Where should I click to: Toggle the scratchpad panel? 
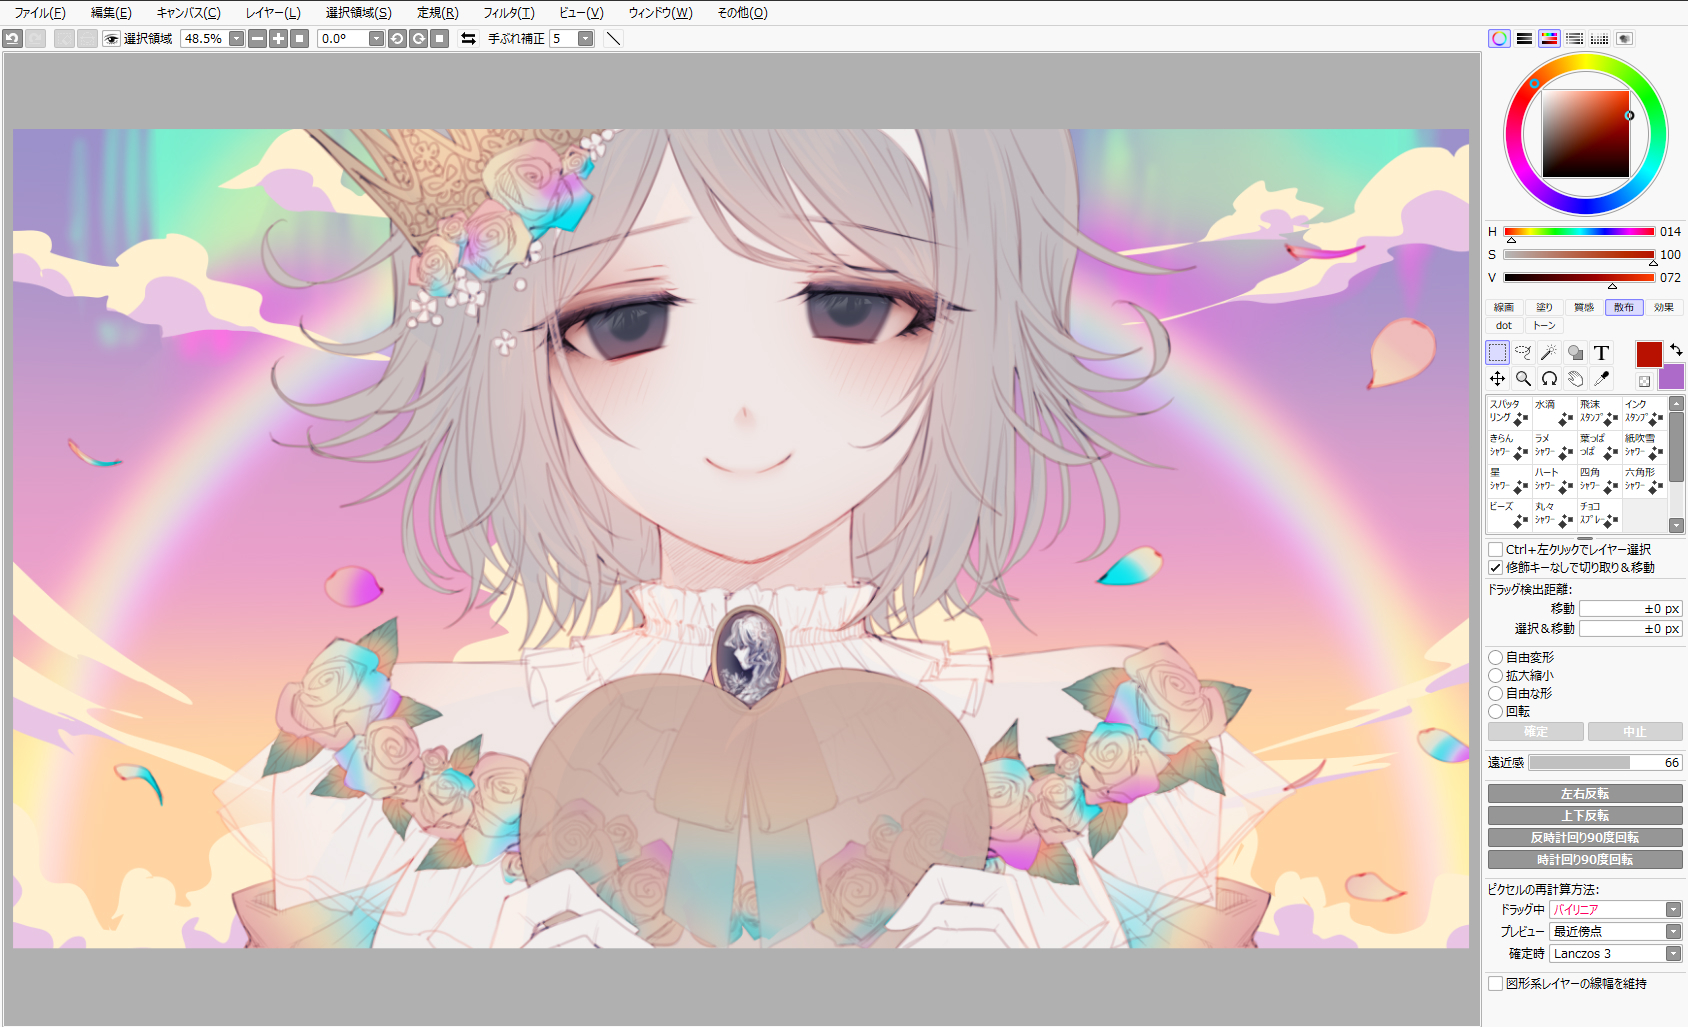click(x=1624, y=39)
